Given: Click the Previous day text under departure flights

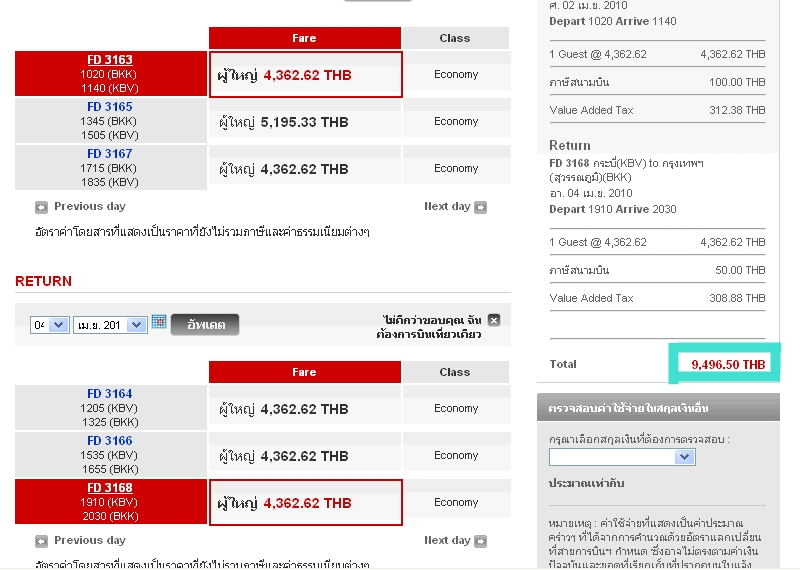Looking at the screenshot, I should 90,206.
